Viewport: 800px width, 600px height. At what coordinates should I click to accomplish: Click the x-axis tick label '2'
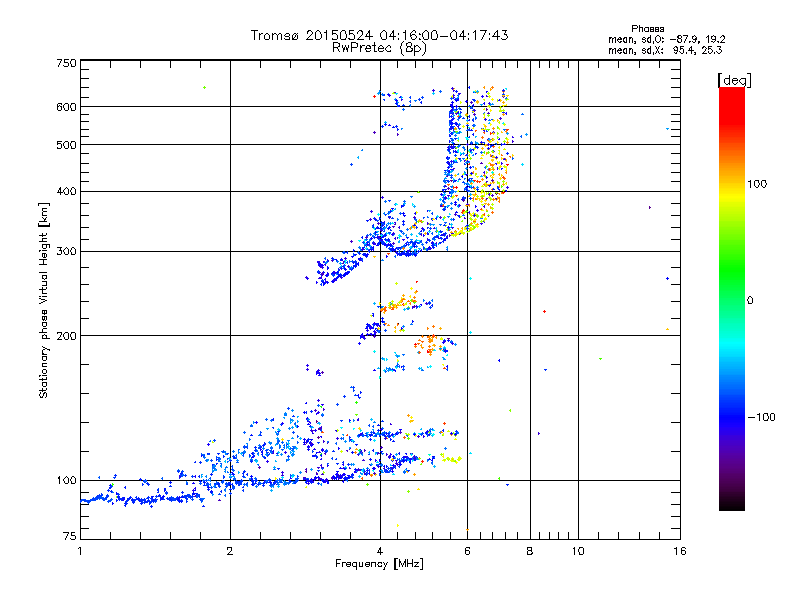[230, 551]
